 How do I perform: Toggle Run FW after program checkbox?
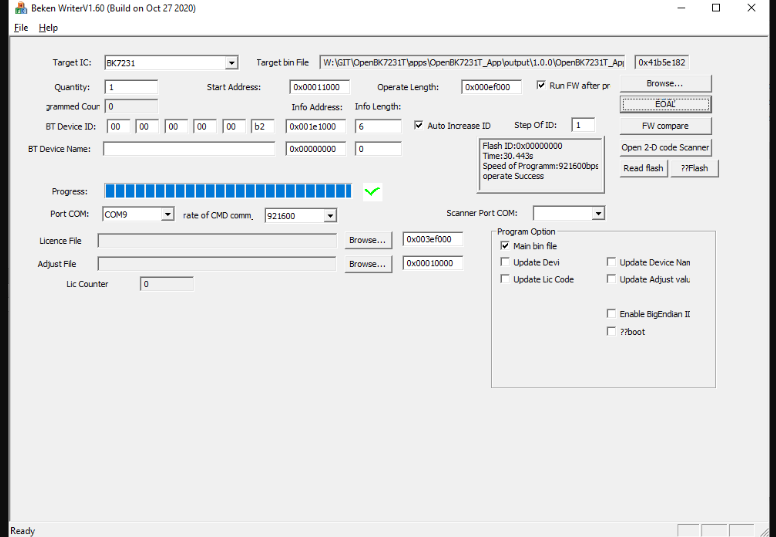click(541, 85)
